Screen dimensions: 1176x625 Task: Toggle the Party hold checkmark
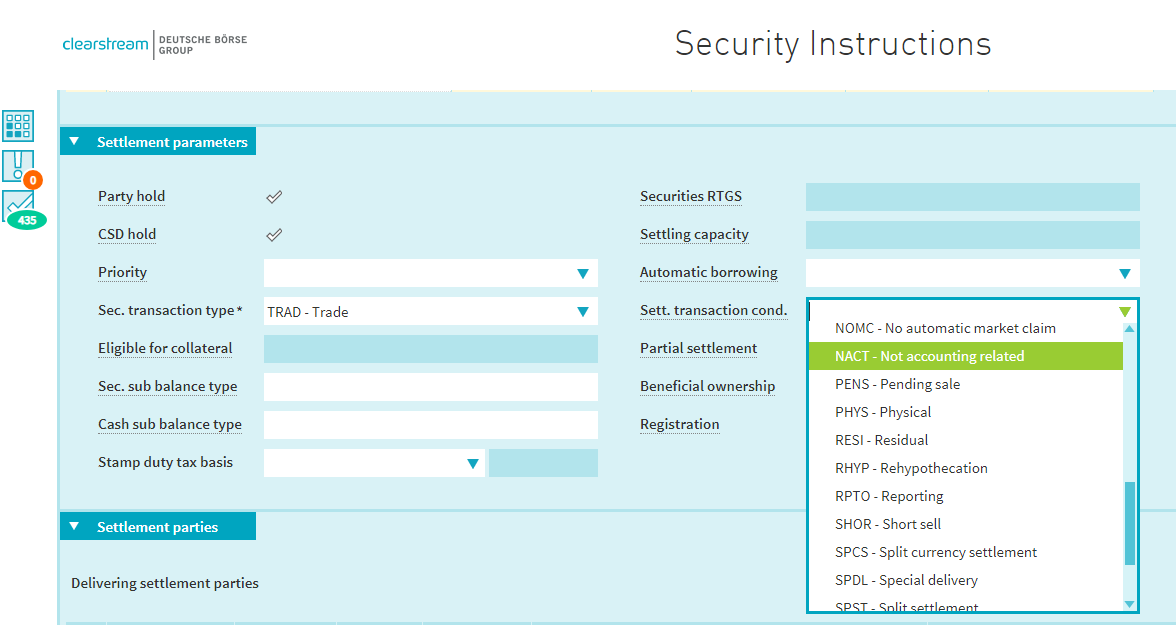(274, 197)
